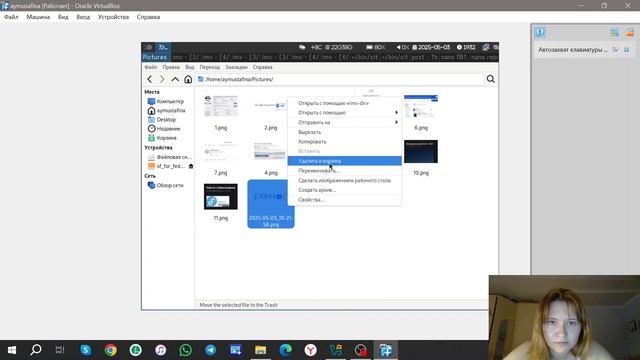Click the battery 80% indicator in VM bar
Viewport: 640px width, 360px height.
click(x=376, y=47)
